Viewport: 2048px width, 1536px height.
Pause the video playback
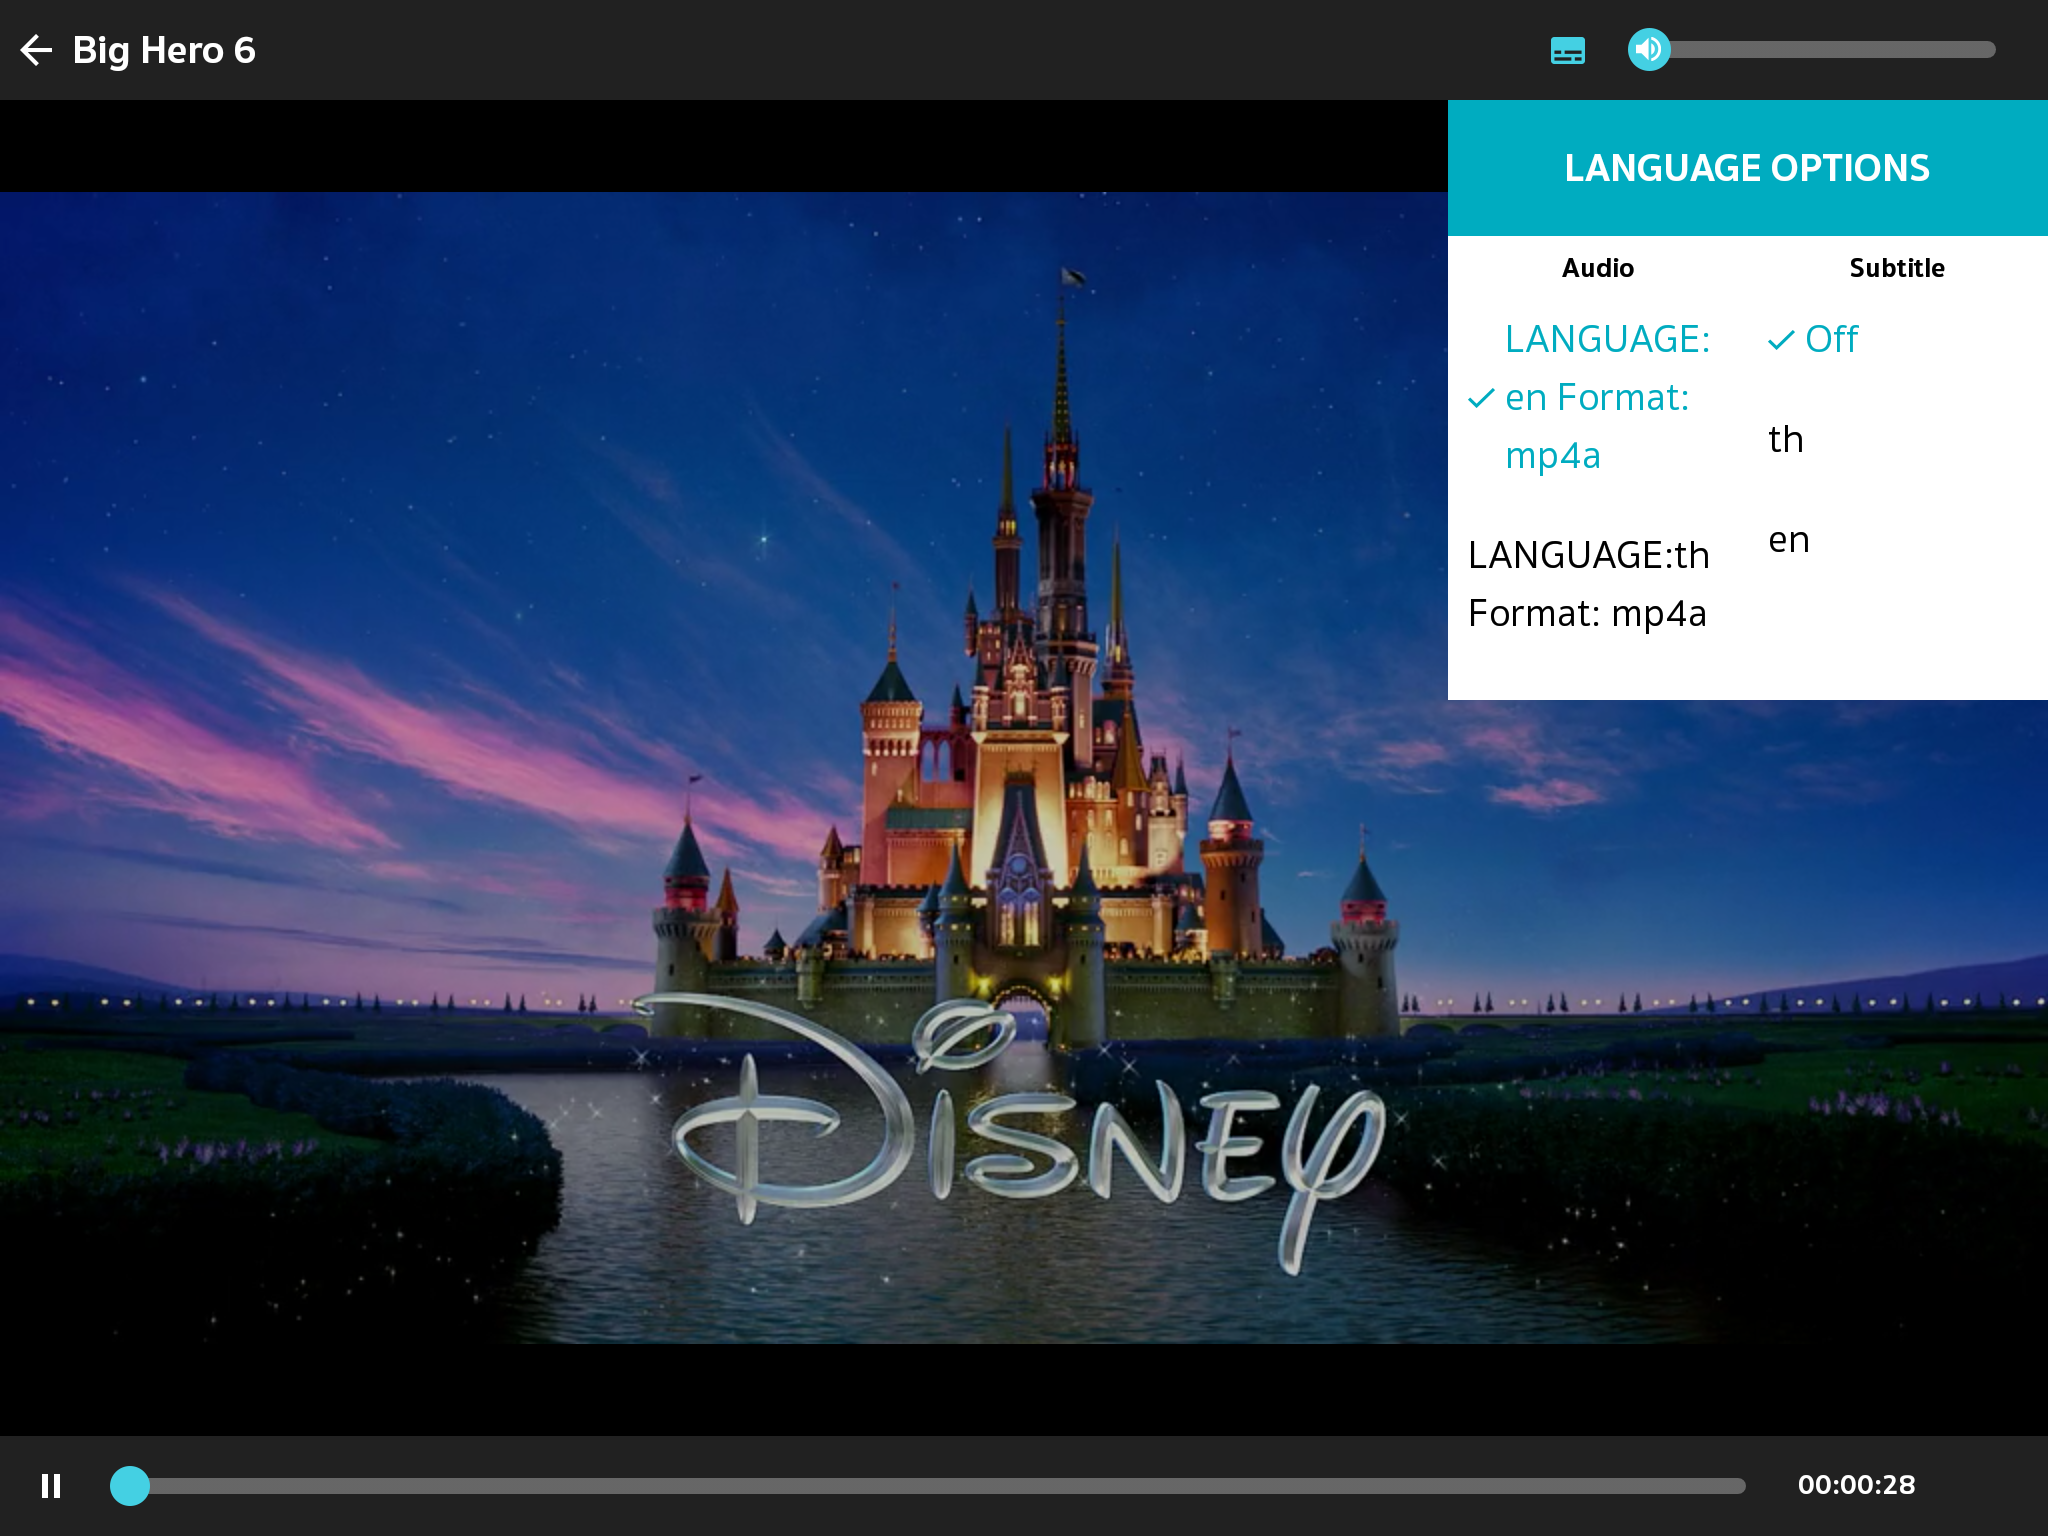tap(51, 1485)
